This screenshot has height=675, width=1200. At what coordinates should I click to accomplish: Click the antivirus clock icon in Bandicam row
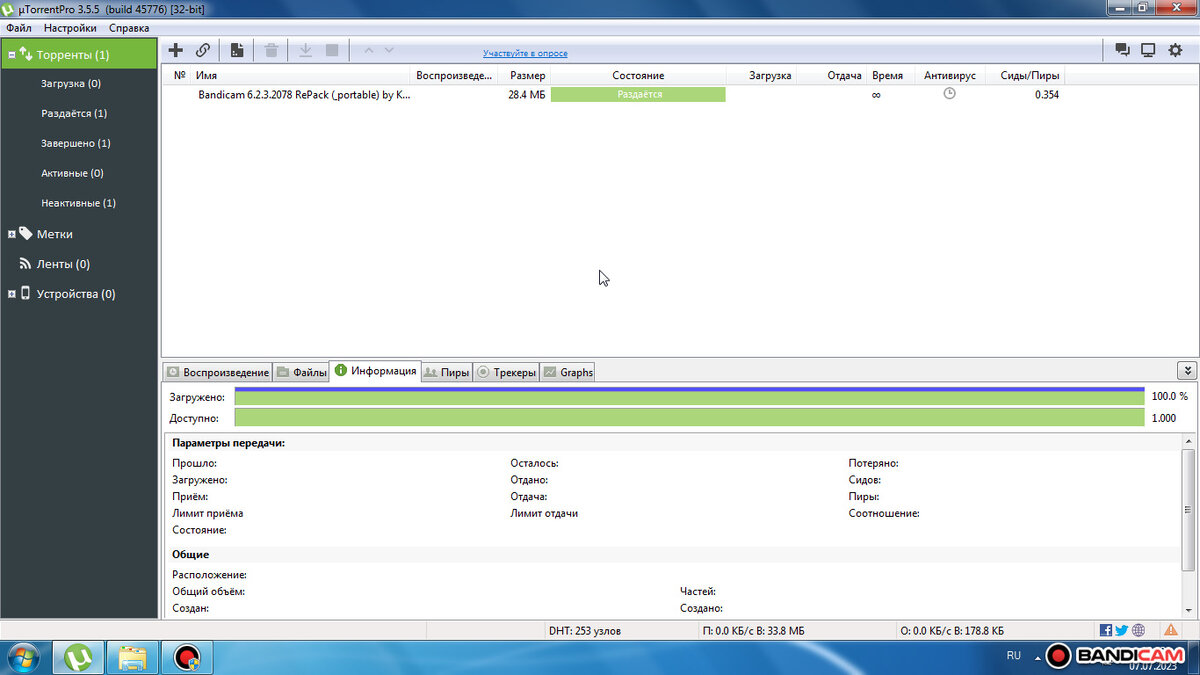pos(949,94)
